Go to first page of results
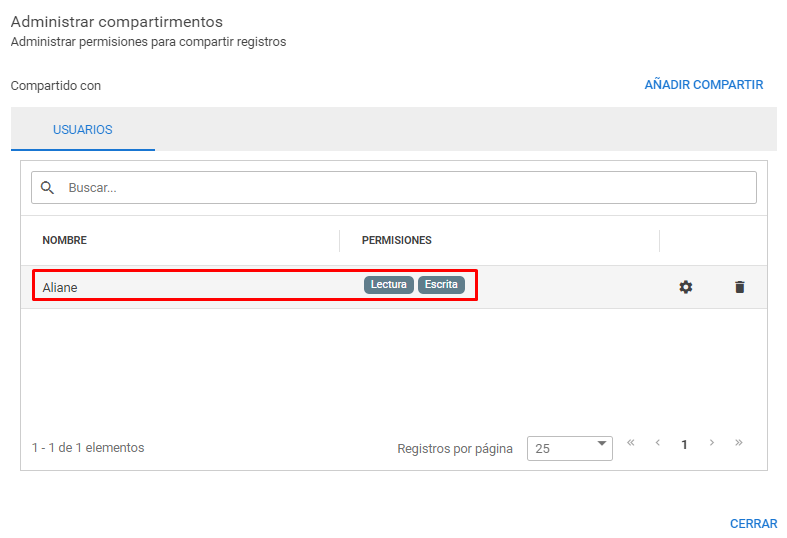 pyautogui.click(x=631, y=443)
